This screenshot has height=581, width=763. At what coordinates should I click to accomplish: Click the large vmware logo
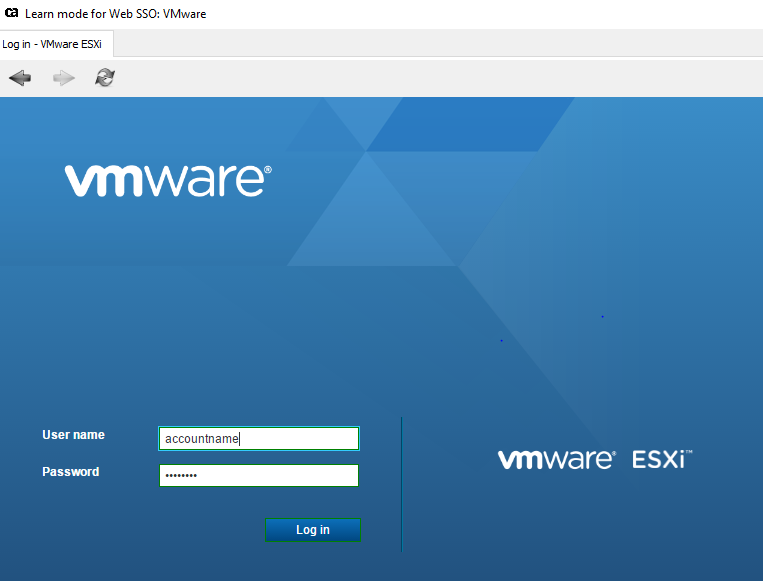click(x=168, y=181)
